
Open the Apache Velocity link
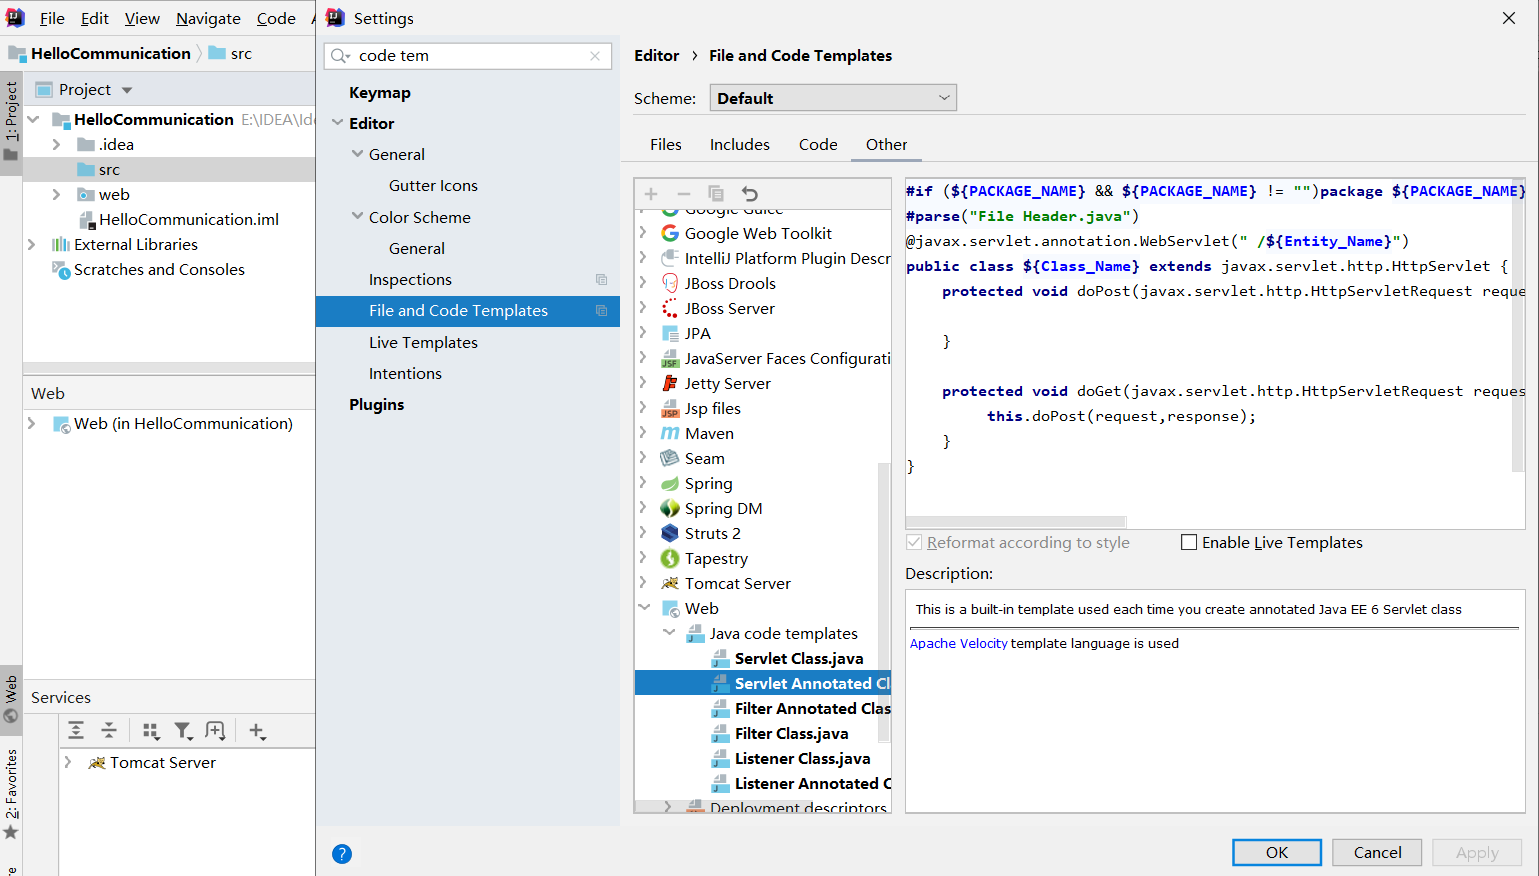click(x=959, y=643)
